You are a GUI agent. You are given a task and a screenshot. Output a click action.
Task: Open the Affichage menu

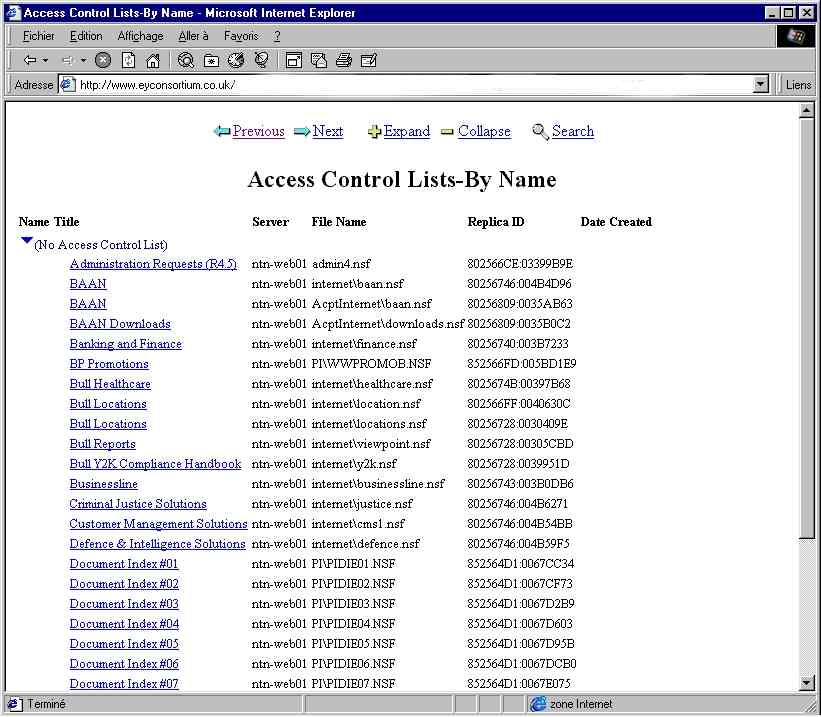click(x=140, y=36)
